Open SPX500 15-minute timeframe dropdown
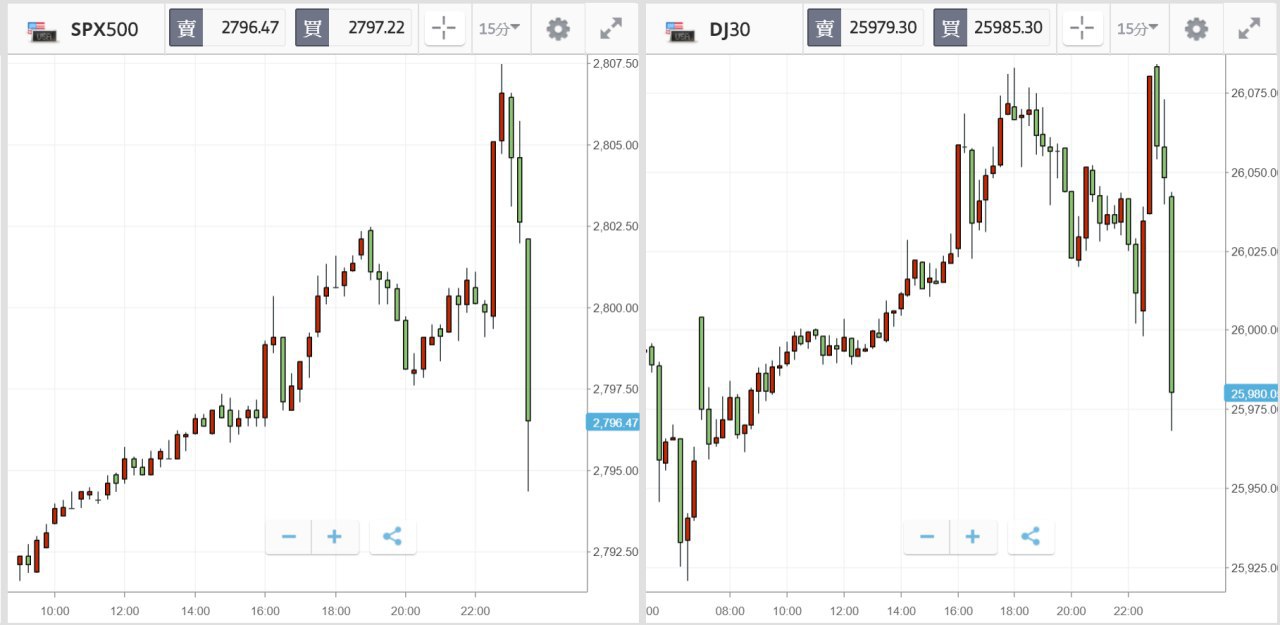This screenshot has width=1280, height=625. click(x=499, y=29)
